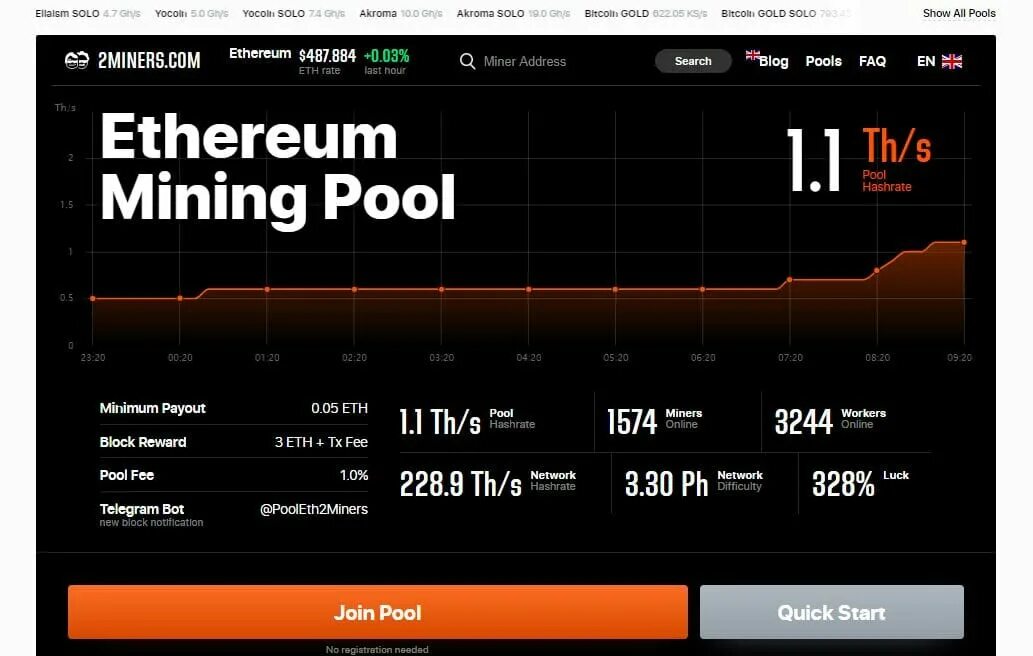Open the Pools menu item
This screenshot has height=656, width=1033.
(824, 61)
